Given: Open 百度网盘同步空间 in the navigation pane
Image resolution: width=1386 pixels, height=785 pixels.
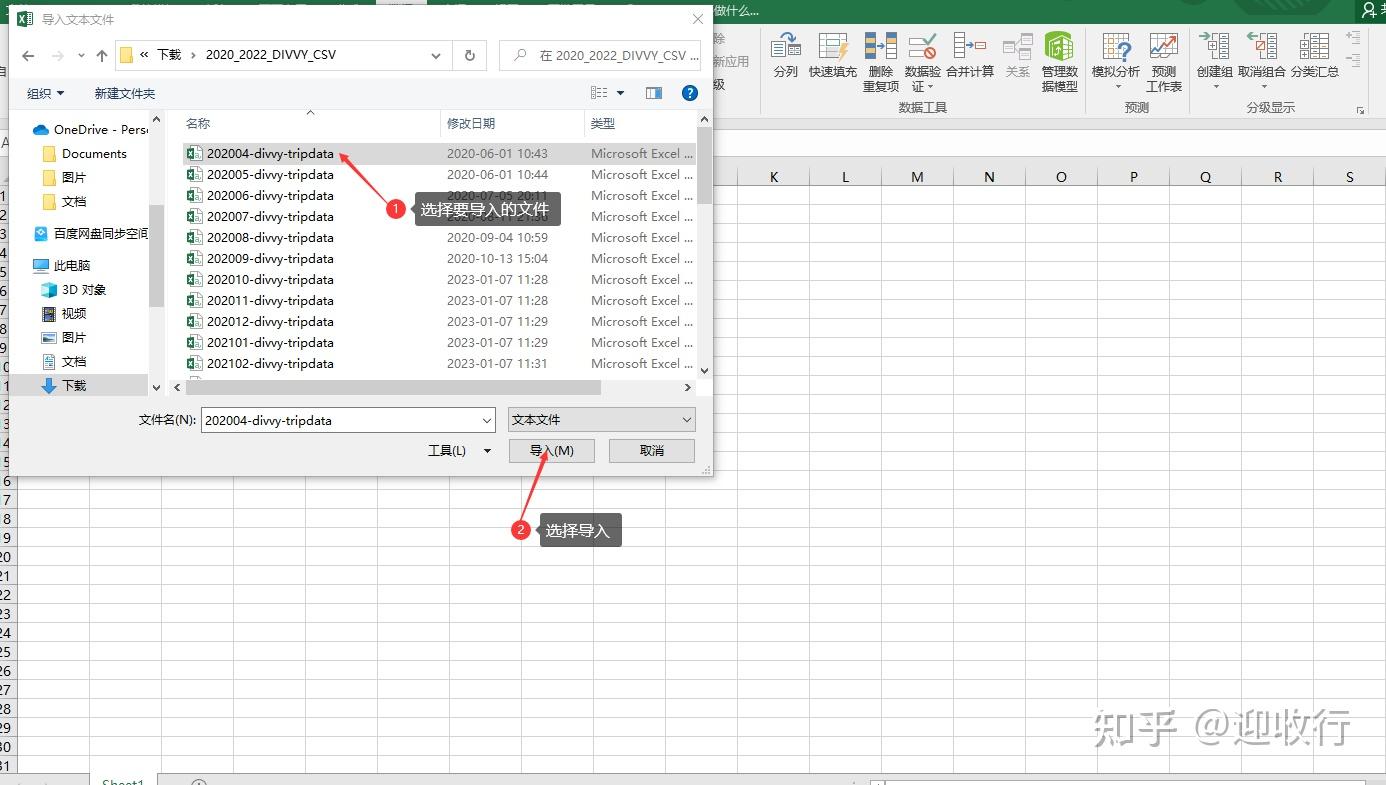Looking at the screenshot, I should [90, 234].
